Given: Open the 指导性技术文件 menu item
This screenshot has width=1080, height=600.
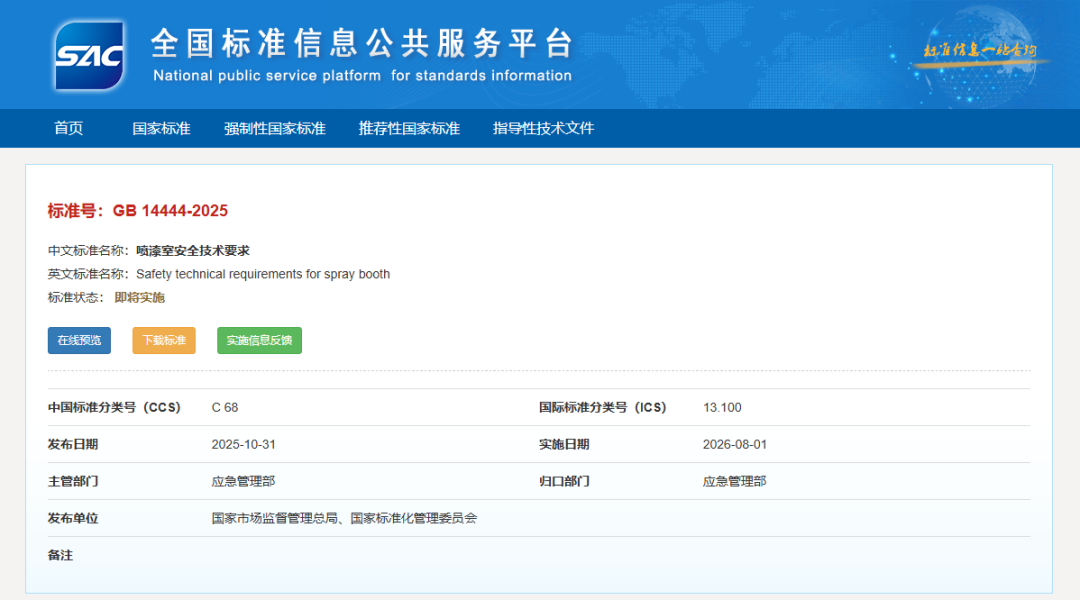Looking at the screenshot, I should click(543, 128).
